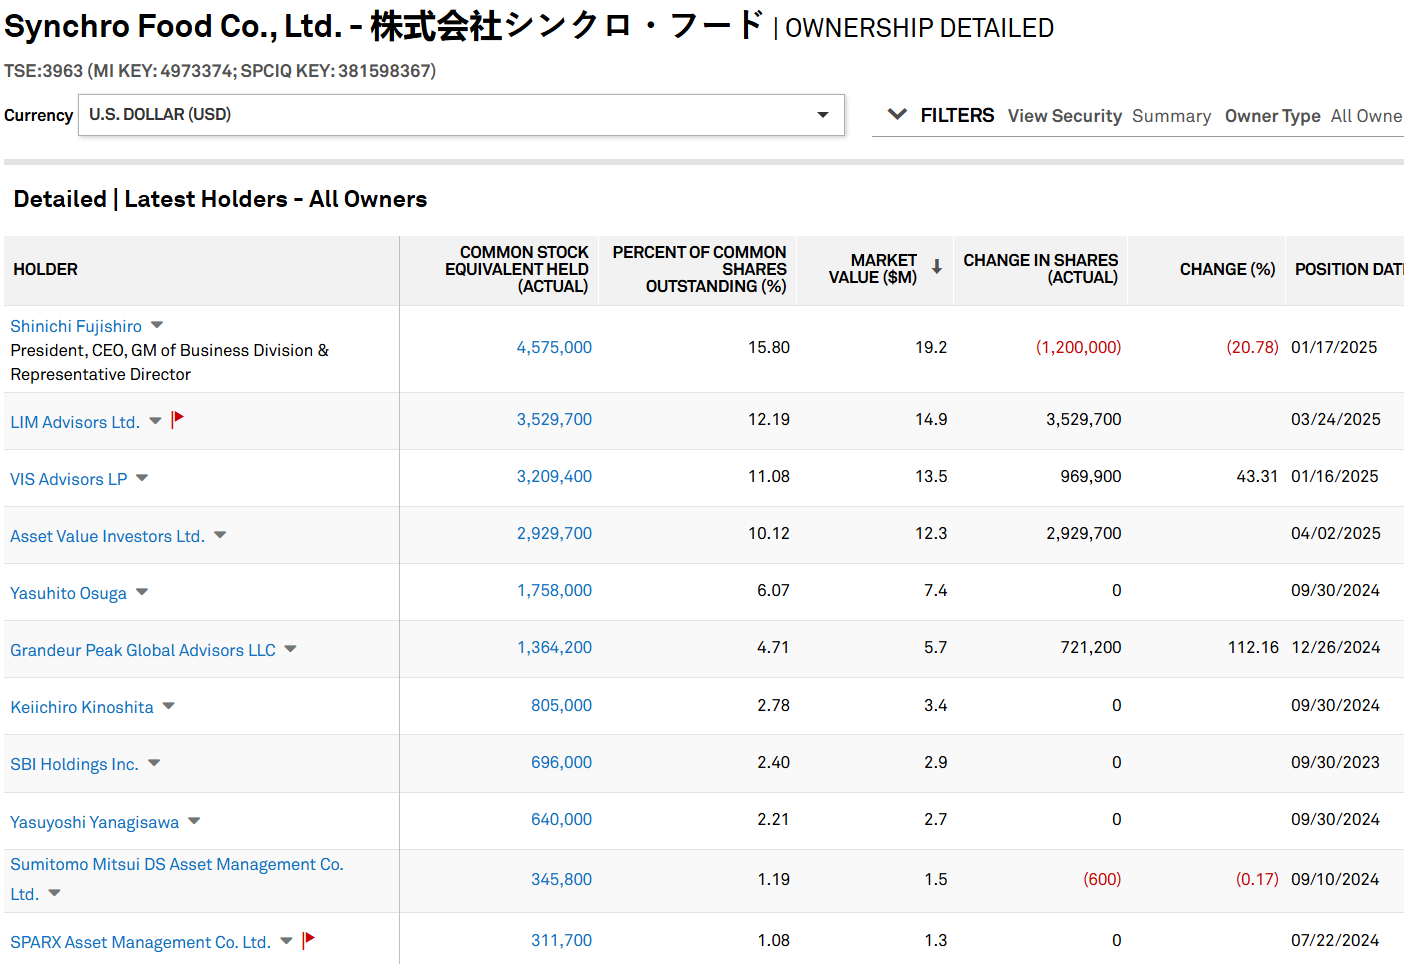Click shares held value 696,000
The width and height of the screenshot is (1404, 964).
[x=561, y=762]
